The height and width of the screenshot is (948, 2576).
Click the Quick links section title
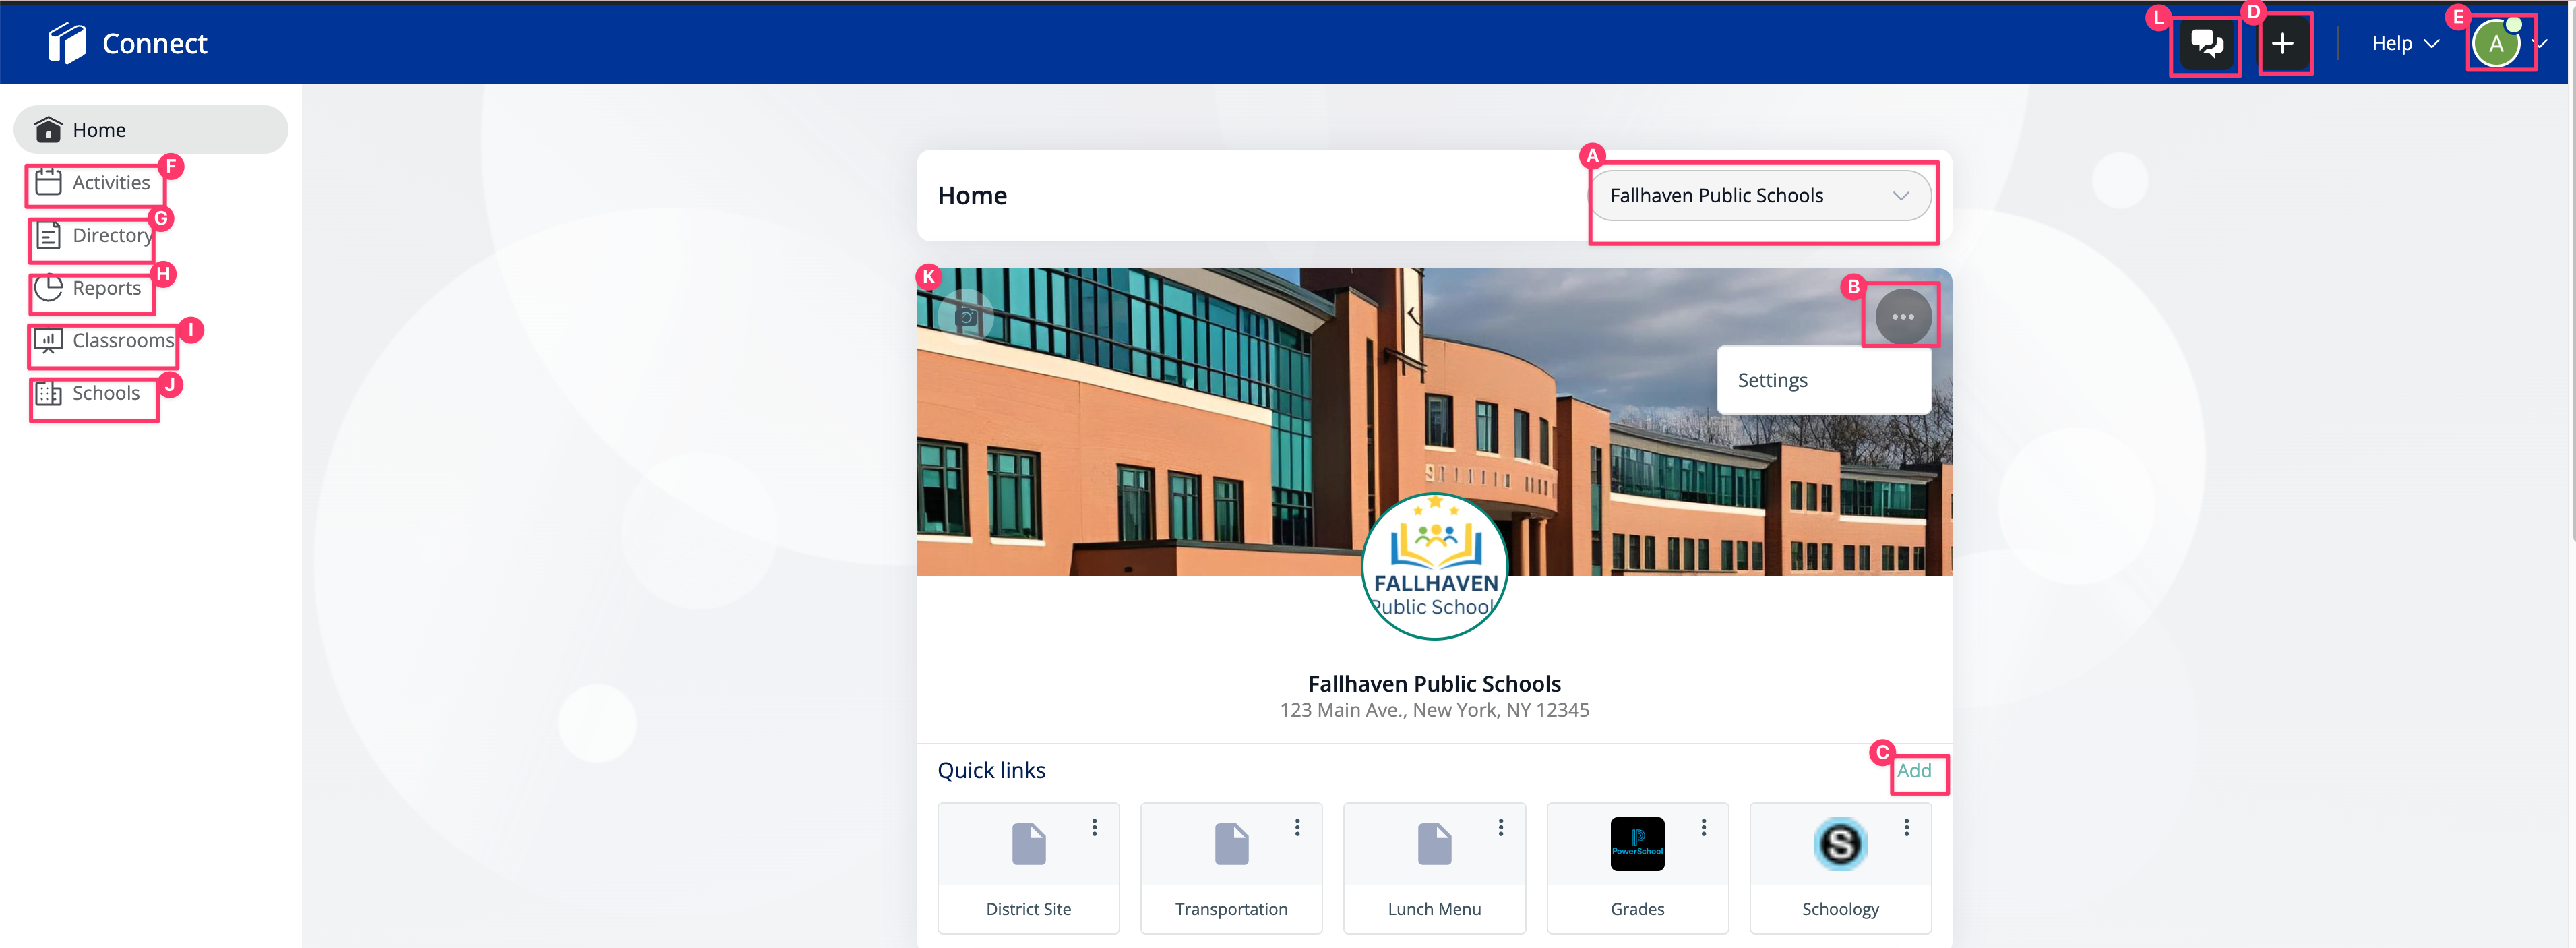991,771
